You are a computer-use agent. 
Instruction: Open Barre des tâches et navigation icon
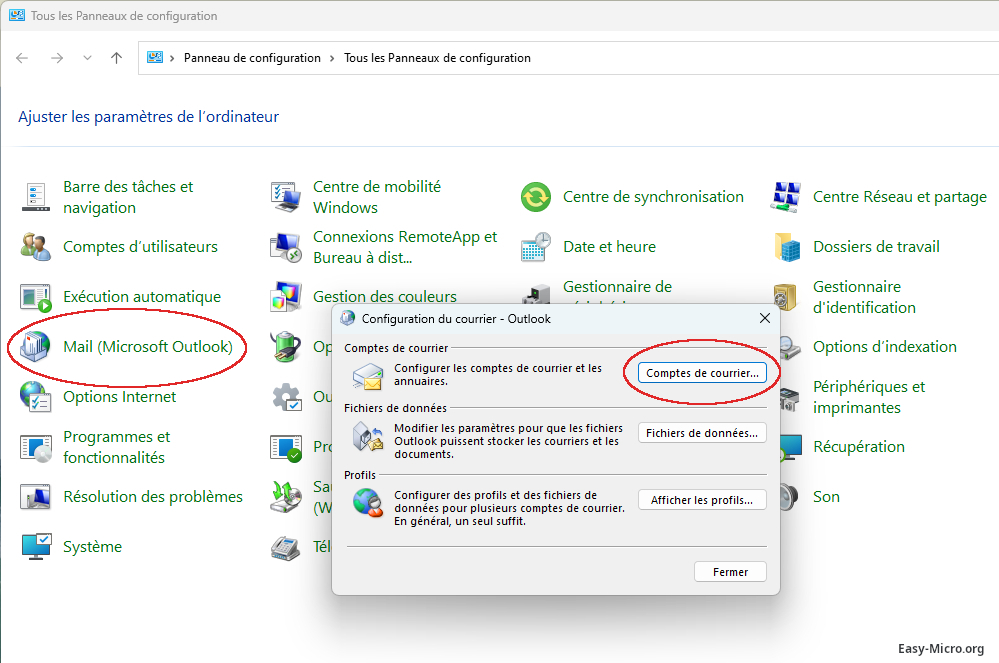pyautogui.click(x=36, y=197)
